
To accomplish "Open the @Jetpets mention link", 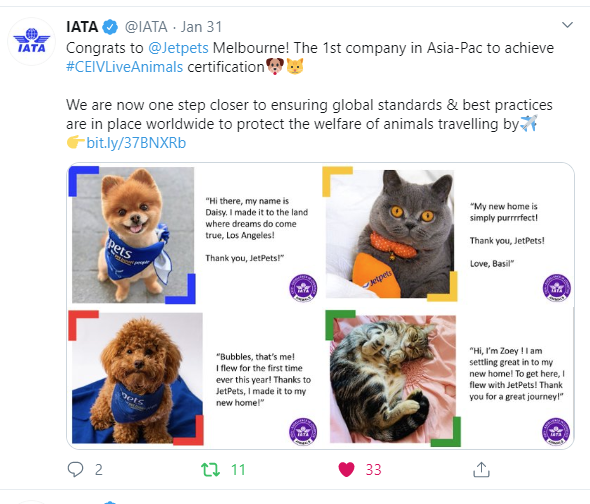I will click(178, 48).
